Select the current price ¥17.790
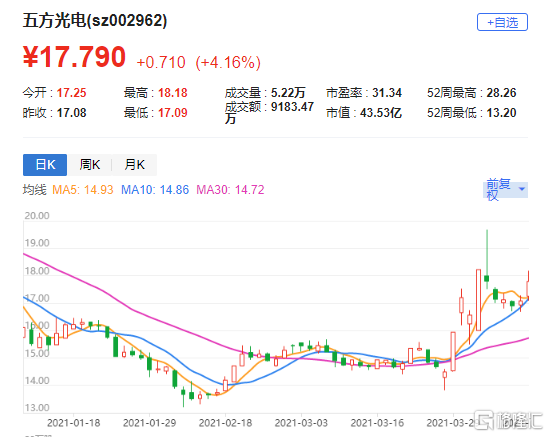Image resolution: width=549 pixels, height=437 pixels. pyautogui.click(x=74, y=57)
